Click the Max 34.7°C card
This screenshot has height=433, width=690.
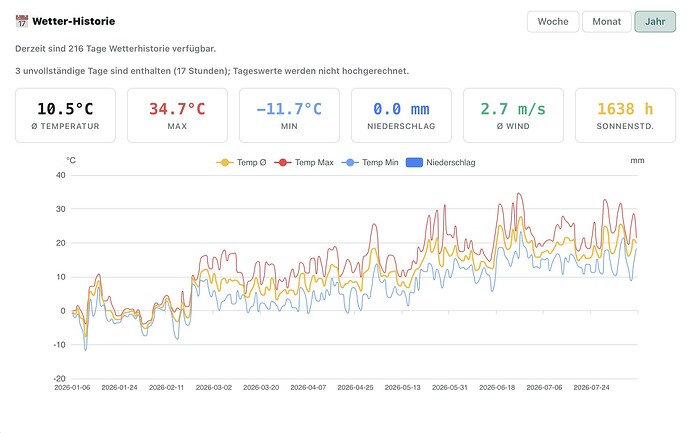pyautogui.click(x=177, y=115)
